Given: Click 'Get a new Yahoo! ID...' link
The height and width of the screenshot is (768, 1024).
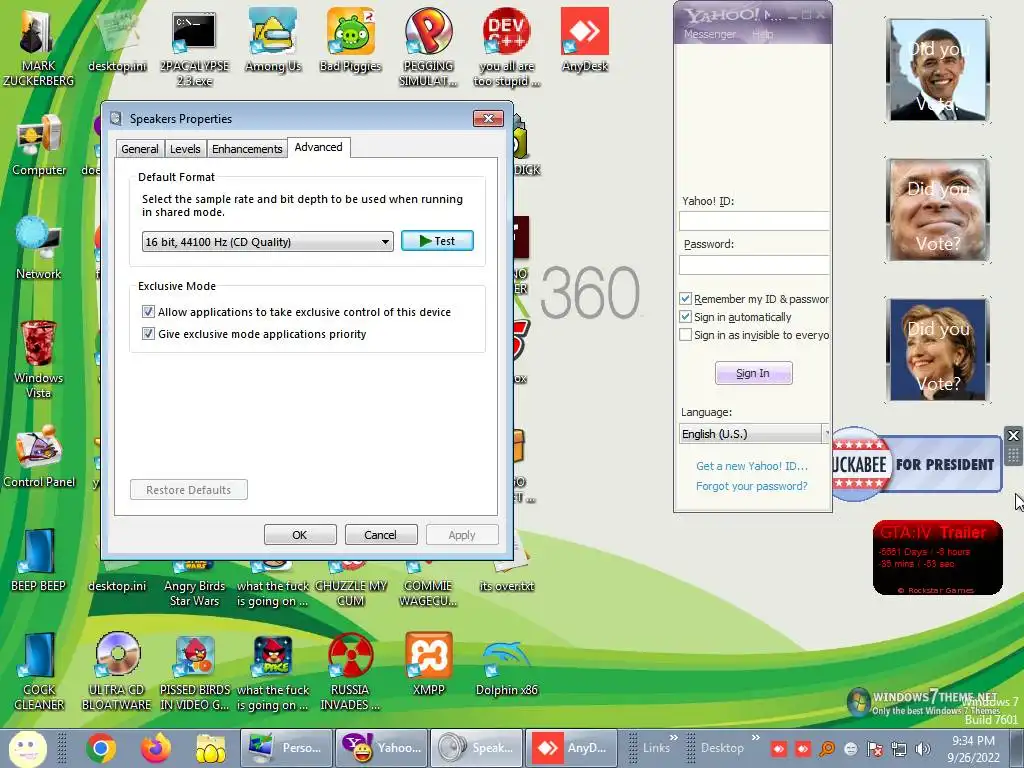Looking at the screenshot, I should click(x=752, y=466).
